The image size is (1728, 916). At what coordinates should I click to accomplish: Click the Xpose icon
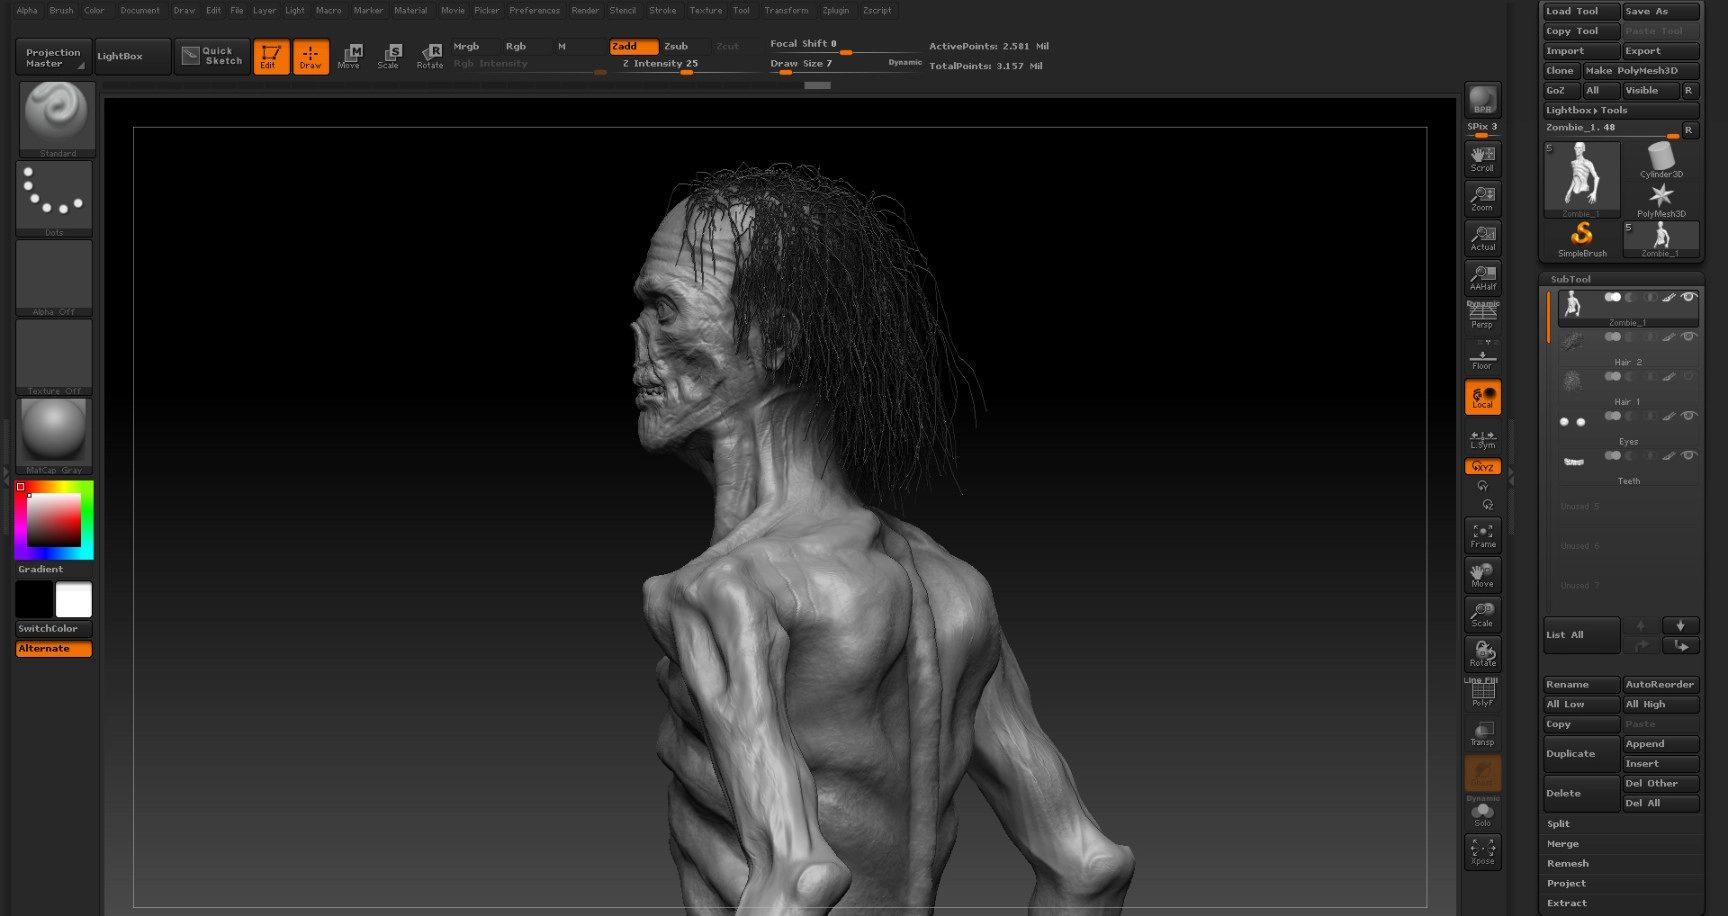(x=1482, y=851)
